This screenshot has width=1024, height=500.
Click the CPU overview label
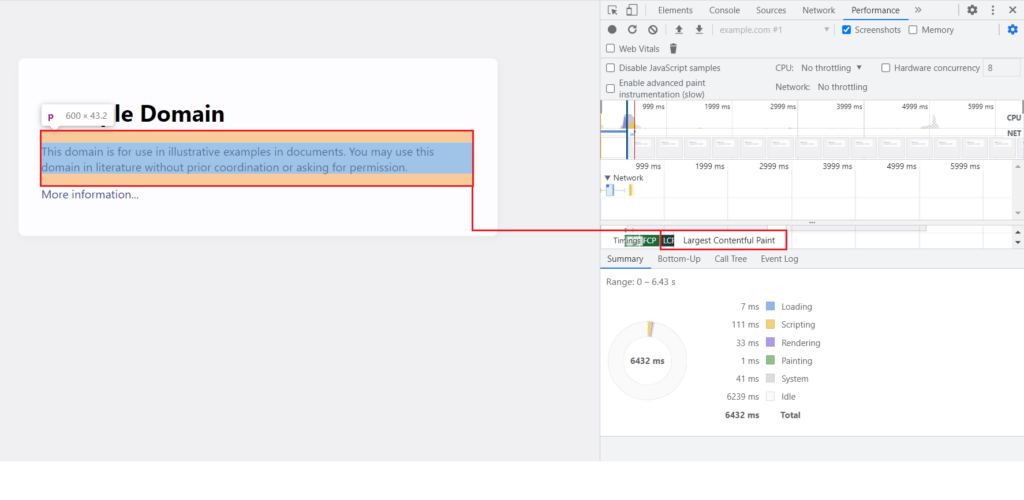pyautogui.click(x=1014, y=117)
